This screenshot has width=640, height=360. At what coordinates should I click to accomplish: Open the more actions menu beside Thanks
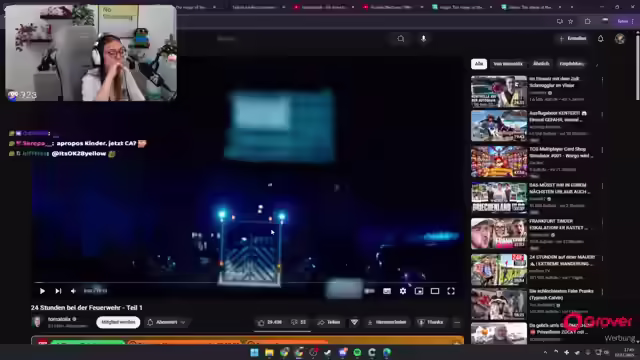pos(457,322)
